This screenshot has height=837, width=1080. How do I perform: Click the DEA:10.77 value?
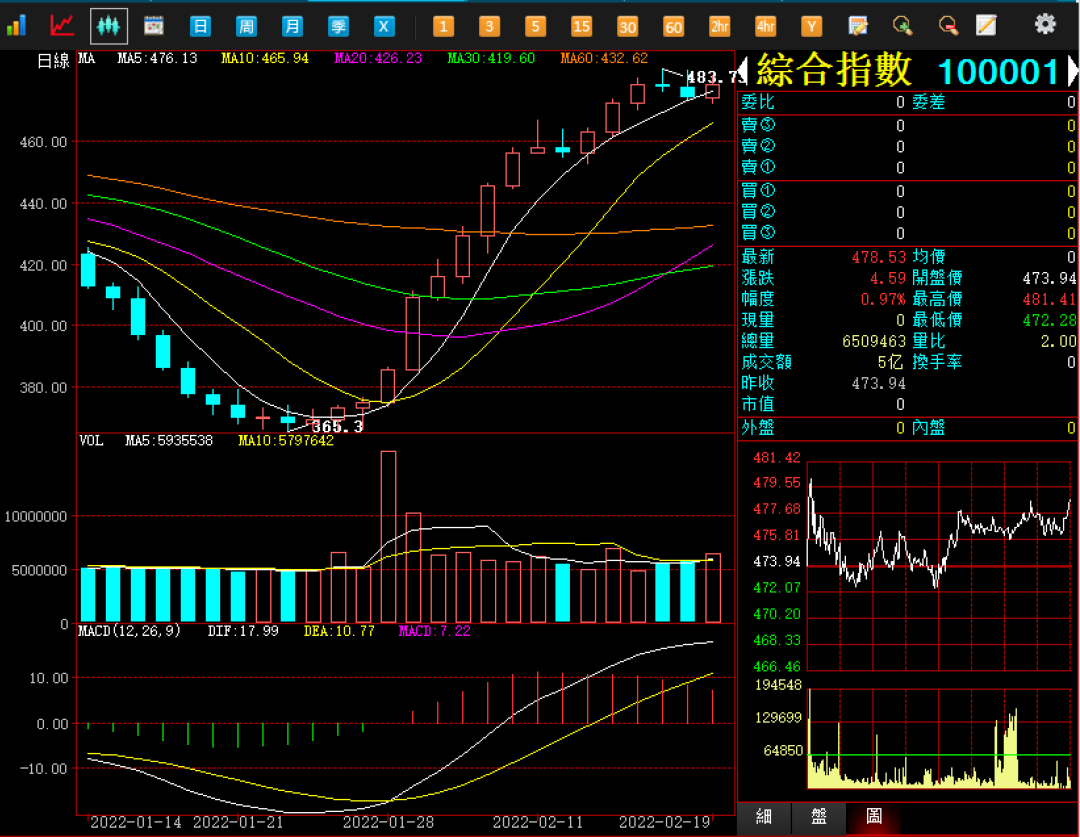(339, 631)
